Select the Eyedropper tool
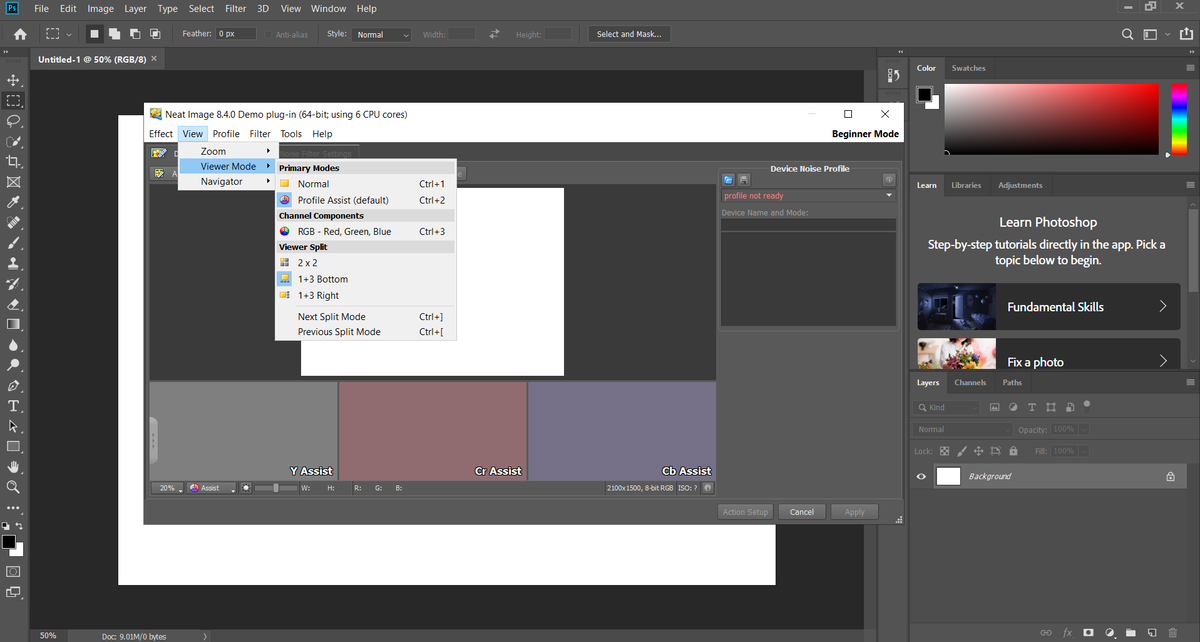This screenshot has height=642, width=1200. coord(14,202)
